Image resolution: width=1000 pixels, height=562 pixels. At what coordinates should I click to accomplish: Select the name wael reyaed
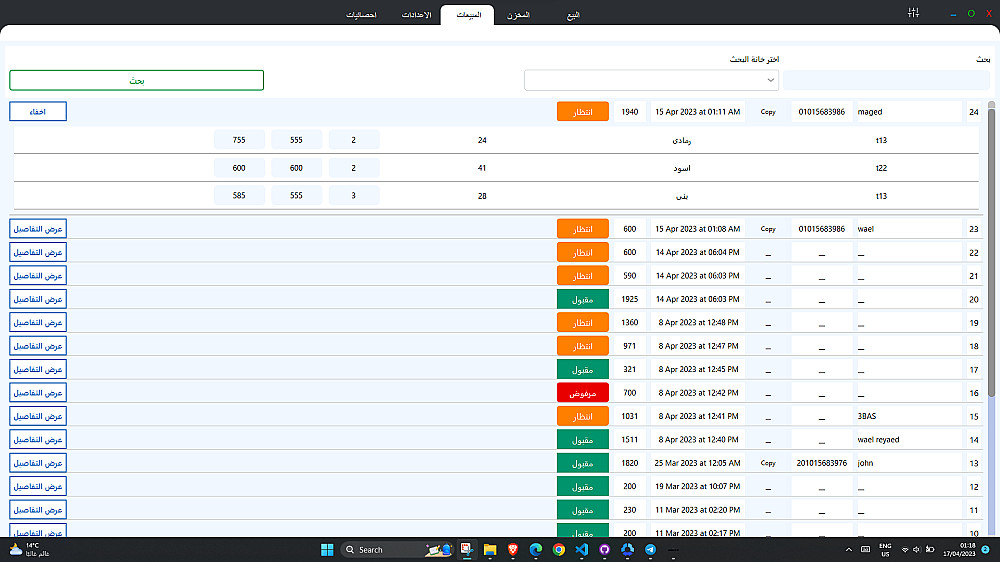[878, 440]
